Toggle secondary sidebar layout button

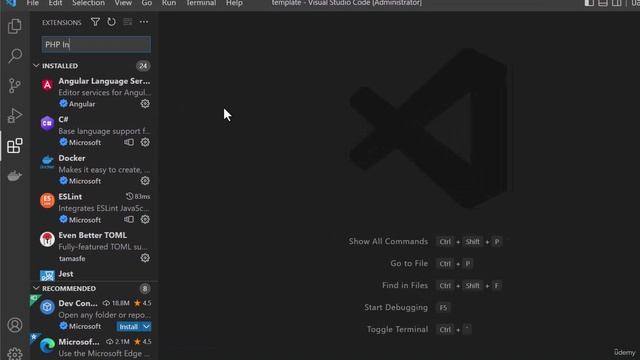tap(617, 3)
